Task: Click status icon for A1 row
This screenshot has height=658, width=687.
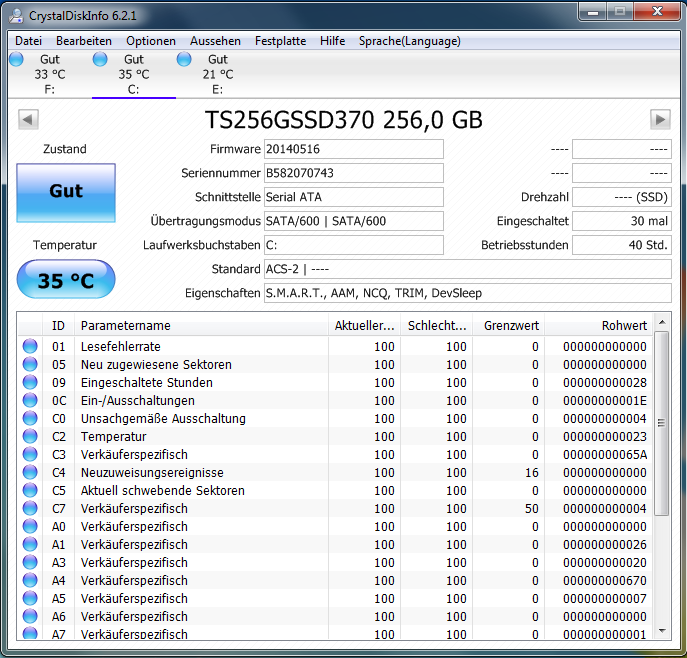Action: pyautogui.click(x=30, y=544)
